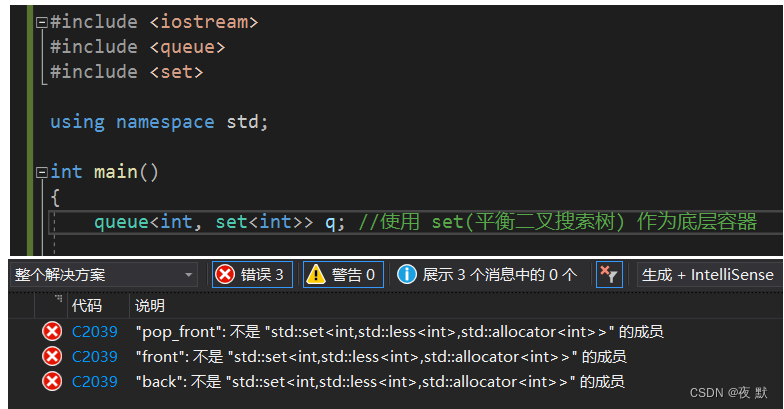Click the clear filter funnel icon
The image size is (784, 409).
coord(609,274)
